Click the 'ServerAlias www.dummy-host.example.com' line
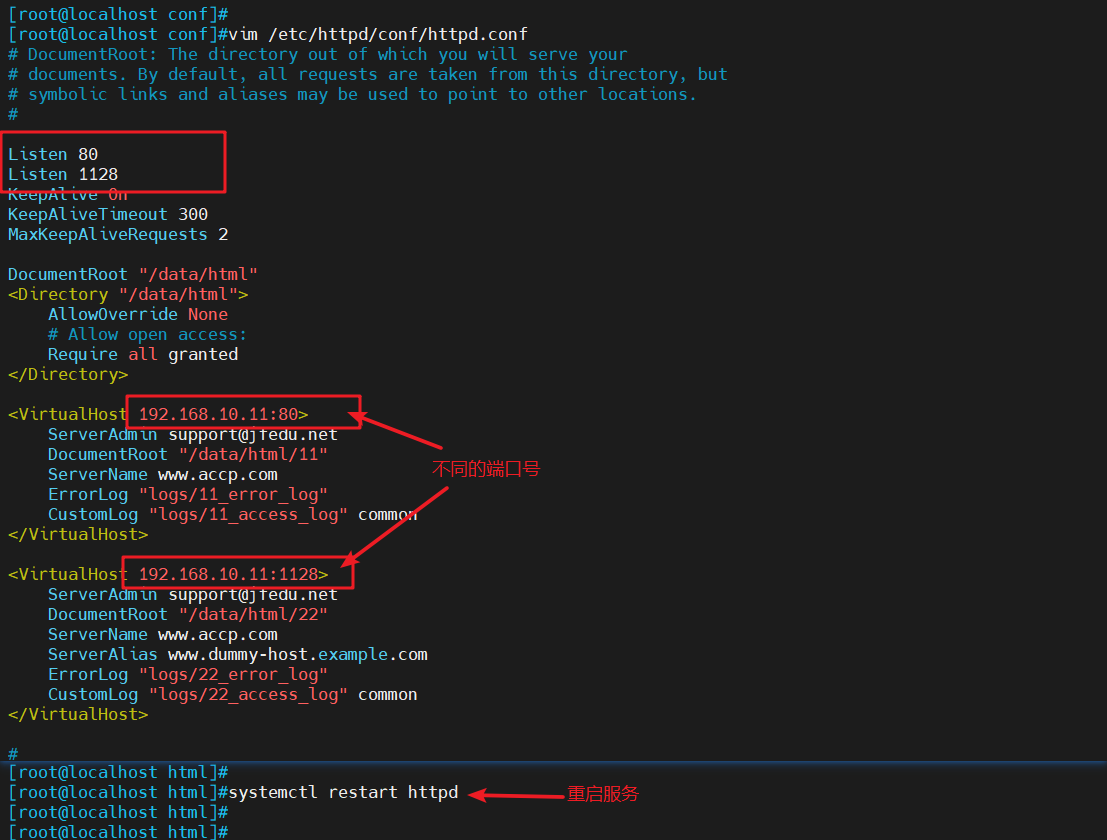 click(238, 654)
